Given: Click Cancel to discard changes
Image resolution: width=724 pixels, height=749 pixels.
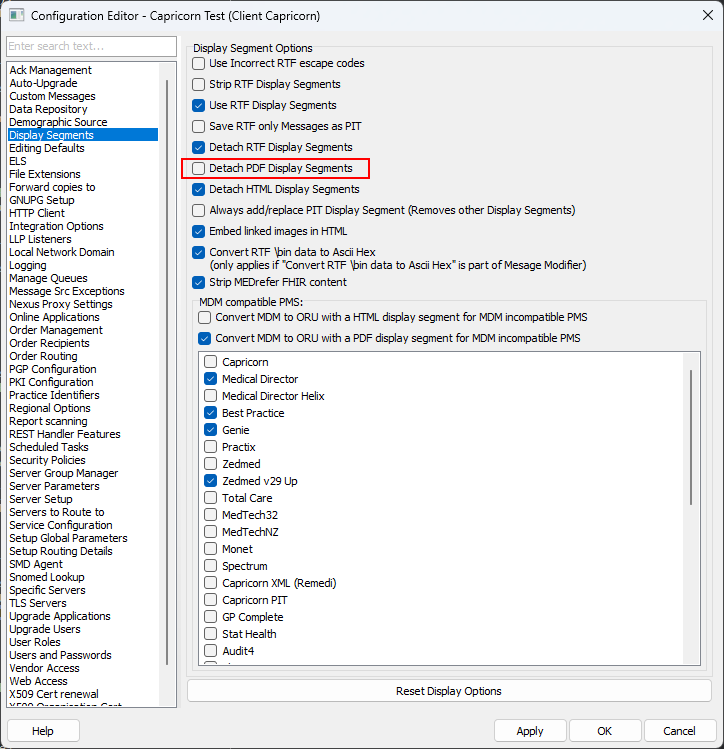Looking at the screenshot, I should coord(679,731).
